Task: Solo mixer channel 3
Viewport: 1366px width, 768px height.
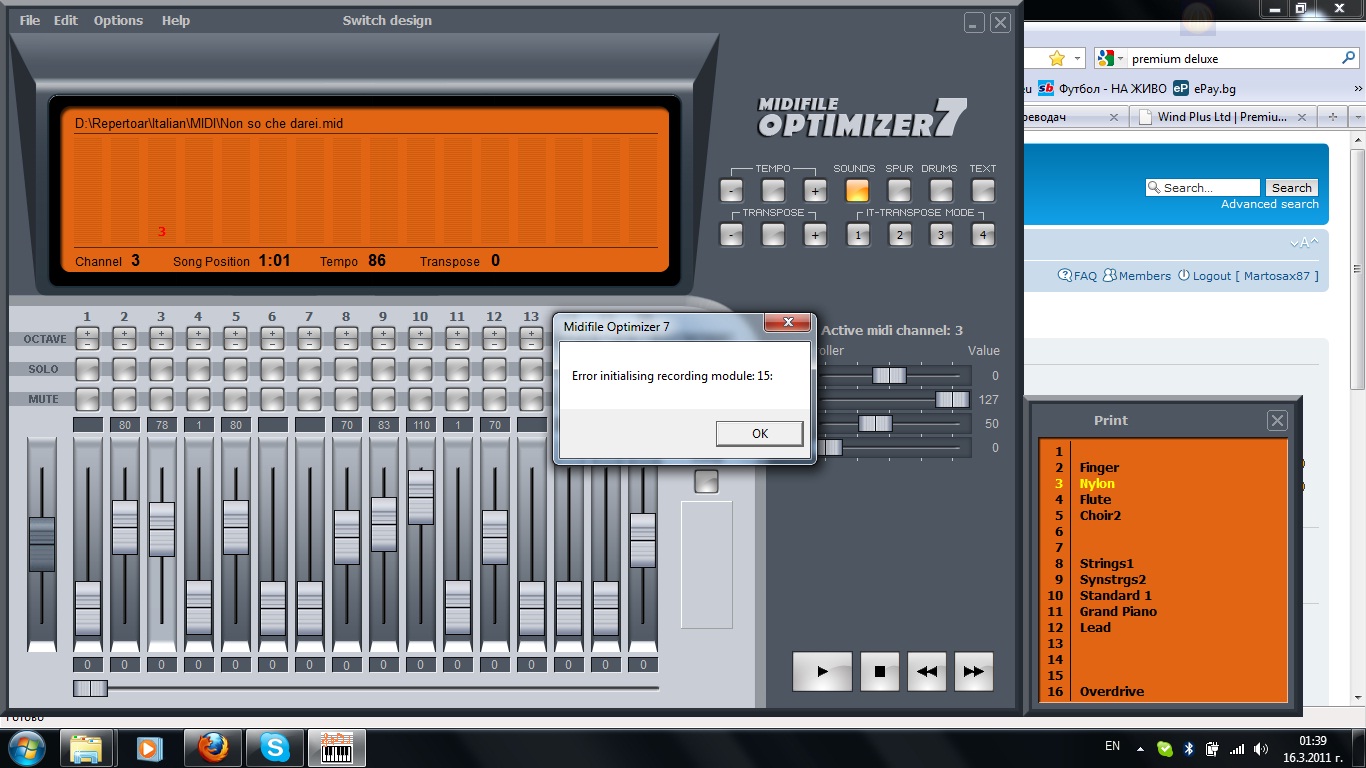Action: pos(161,369)
